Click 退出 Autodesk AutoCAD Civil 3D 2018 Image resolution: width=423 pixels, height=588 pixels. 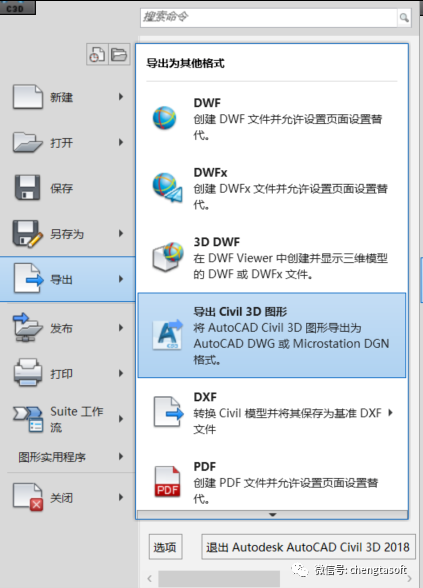pyautogui.click(x=308, y=547)
